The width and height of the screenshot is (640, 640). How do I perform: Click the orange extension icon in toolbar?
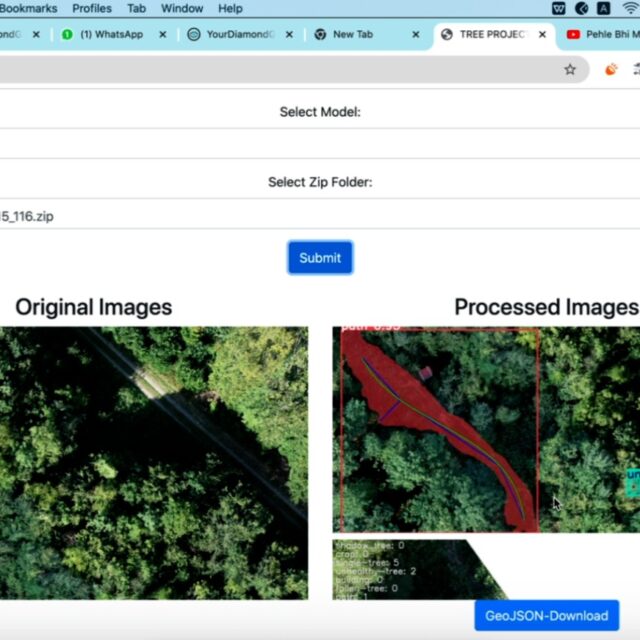611,69
